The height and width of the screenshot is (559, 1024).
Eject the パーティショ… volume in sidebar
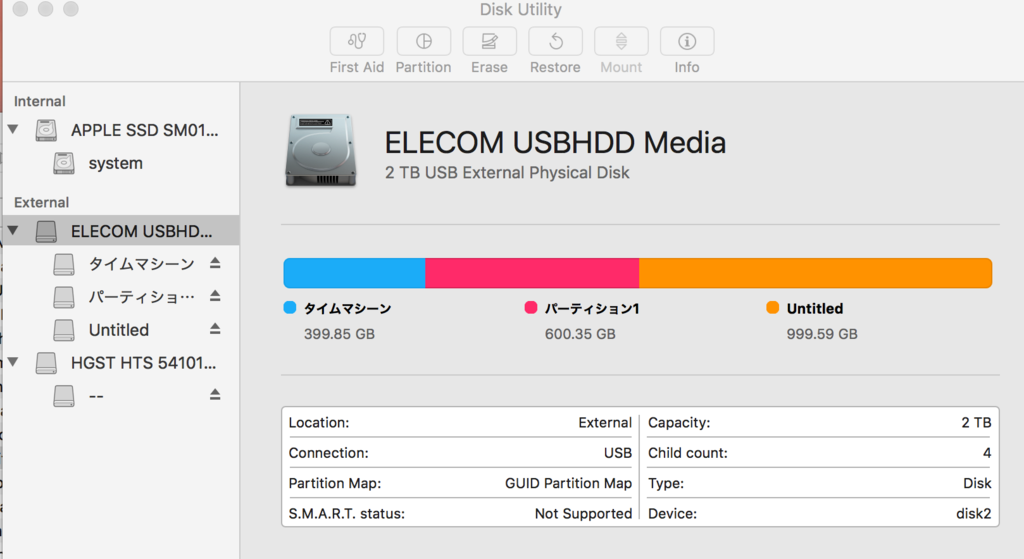(x=215, y=296)
